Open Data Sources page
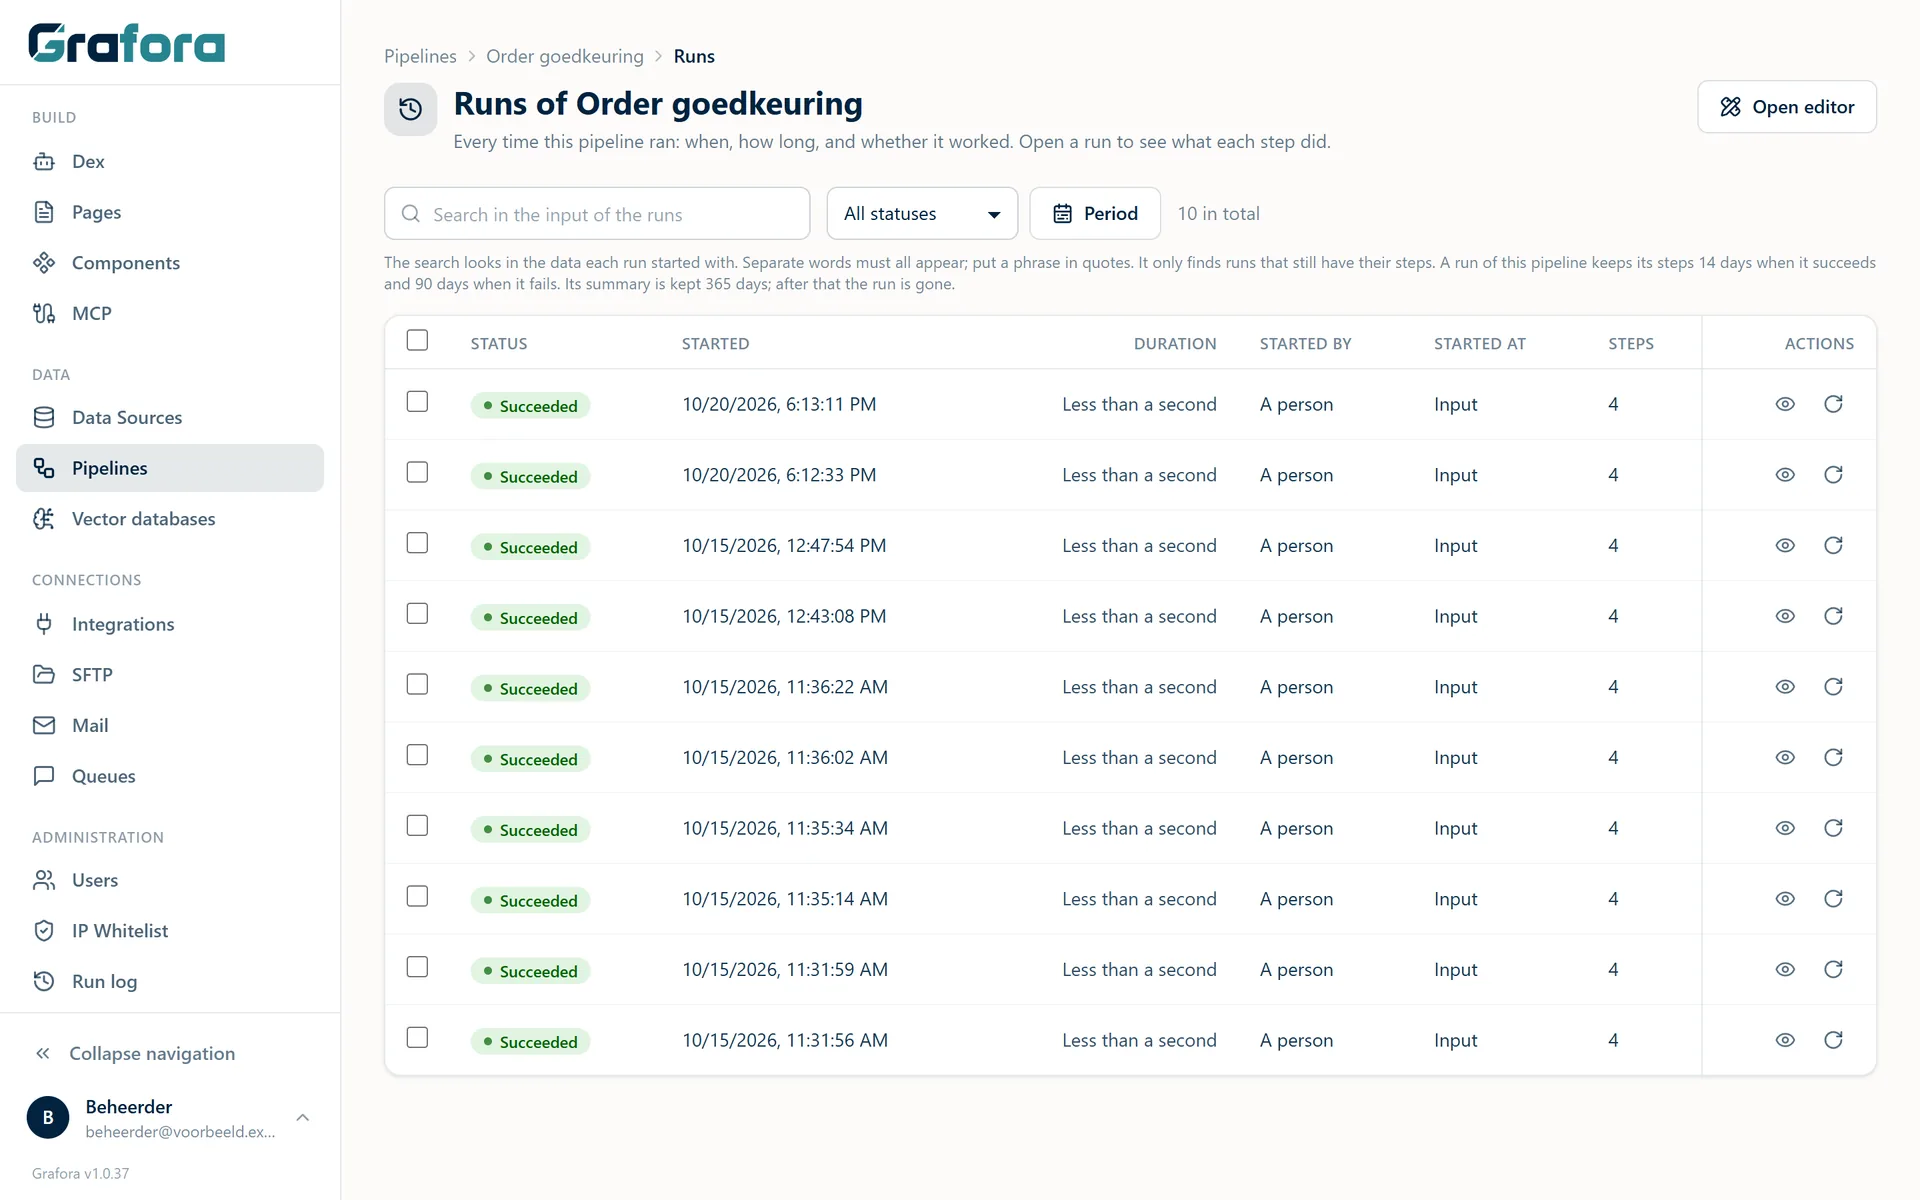Image resolution: width=1920 pixels, height=1200 pixels. coord(170,417)
